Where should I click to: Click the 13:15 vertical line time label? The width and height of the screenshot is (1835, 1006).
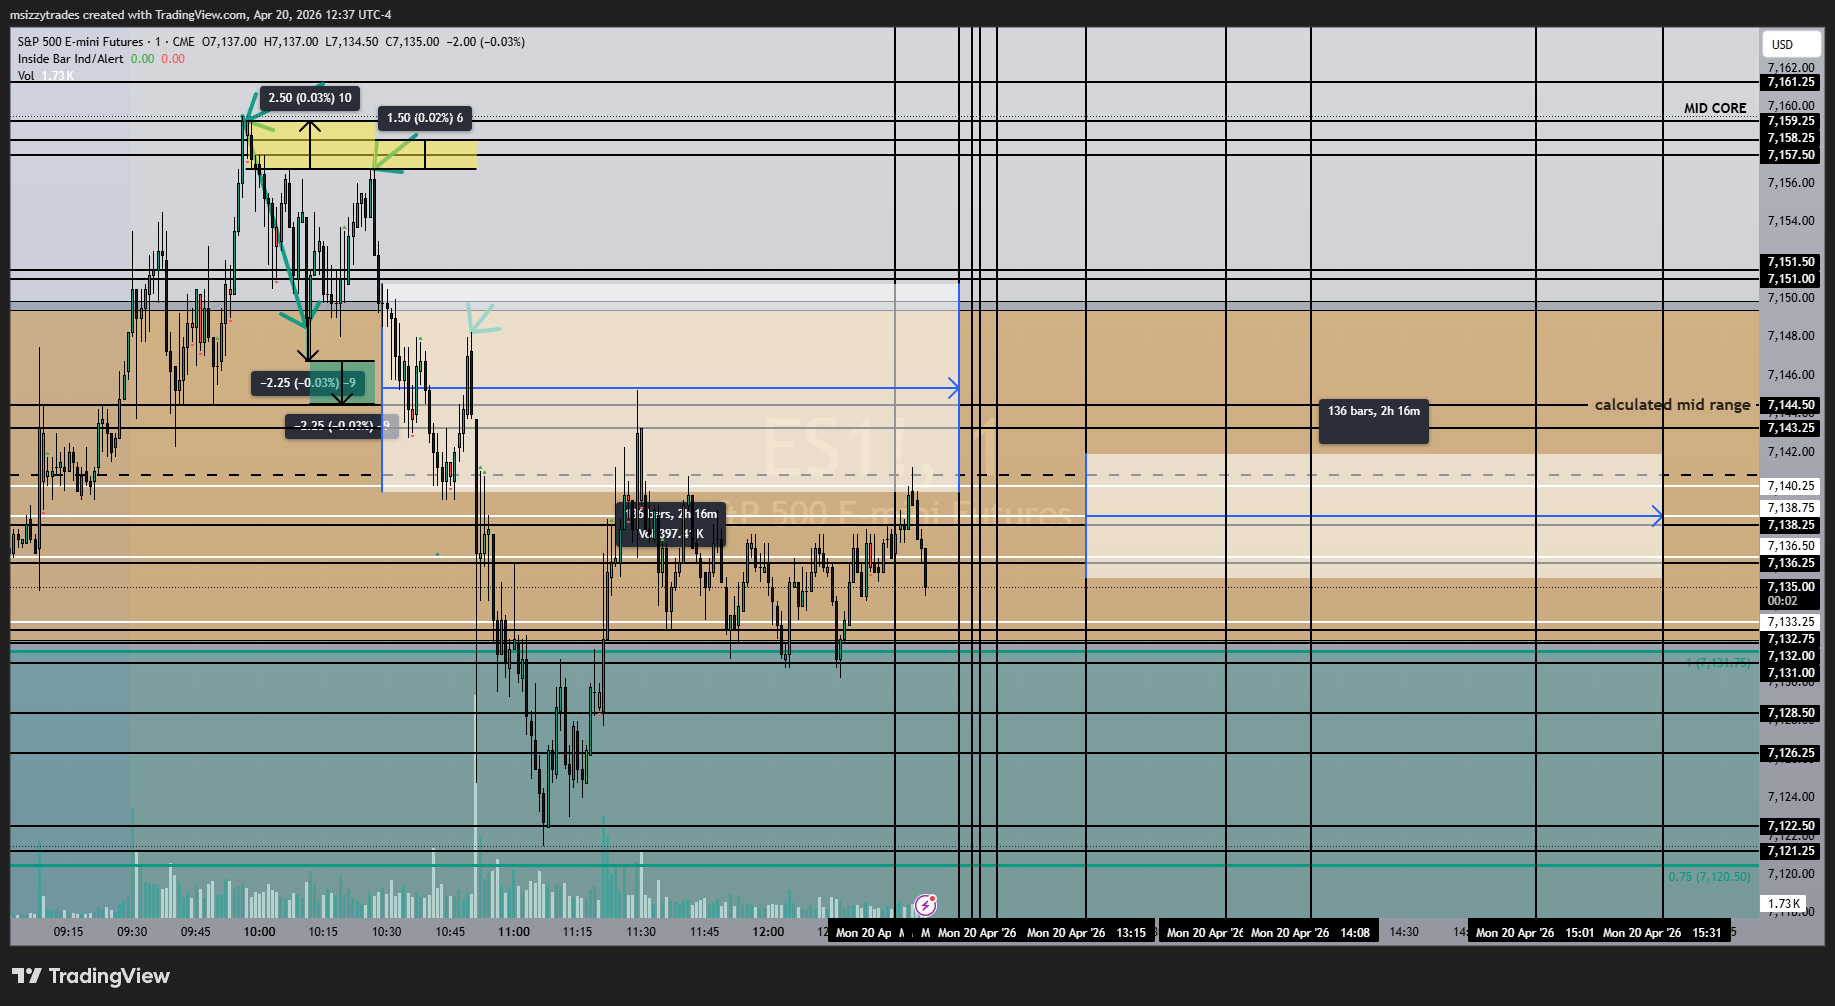pos(1087,932)
